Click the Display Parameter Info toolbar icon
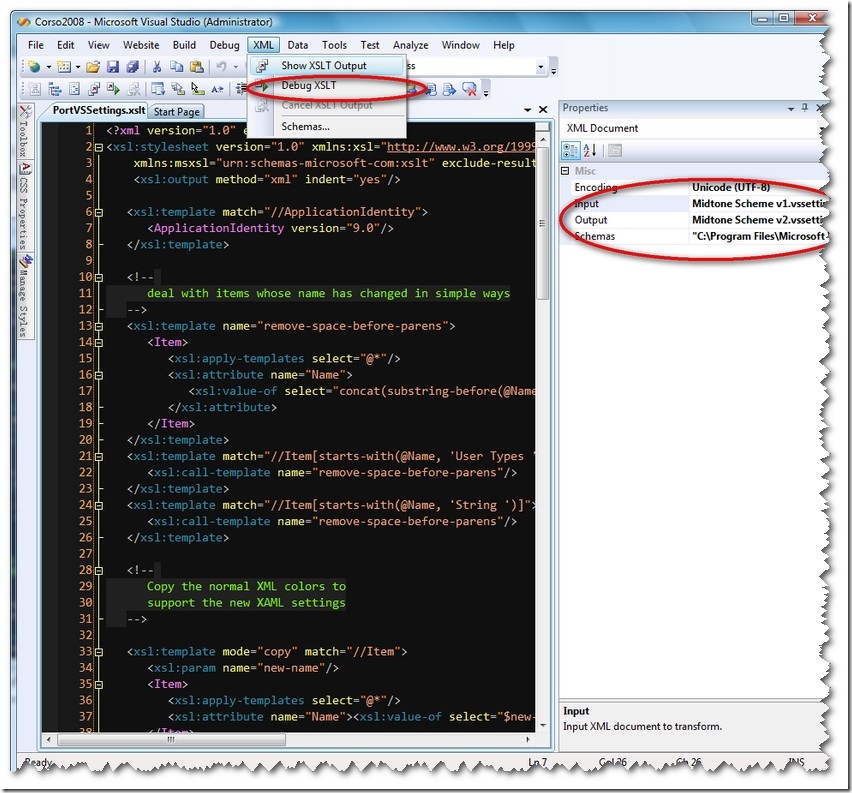This screenshot has width=852, height=793. (178, 89)
